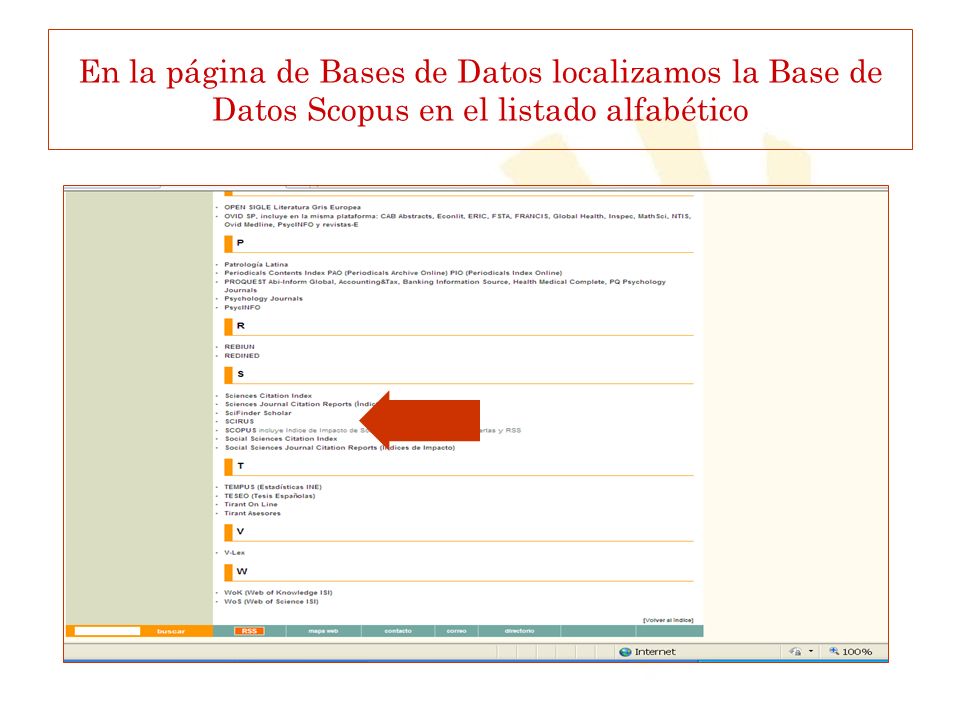Click the search input field beside buscar

(107, 631)
